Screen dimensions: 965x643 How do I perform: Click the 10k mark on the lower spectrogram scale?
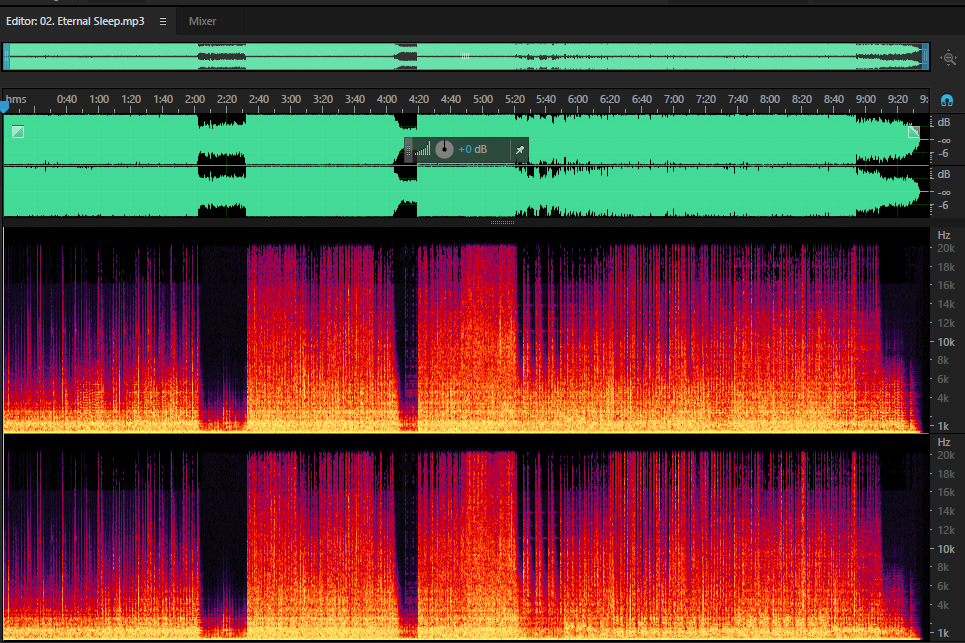(x=946, y=549)
